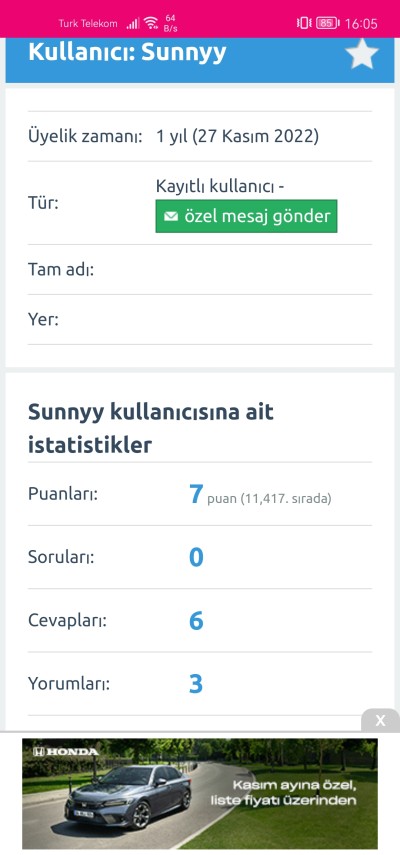
Task: Tap the battery indicator showing 85
Action: tap(327, 23)
